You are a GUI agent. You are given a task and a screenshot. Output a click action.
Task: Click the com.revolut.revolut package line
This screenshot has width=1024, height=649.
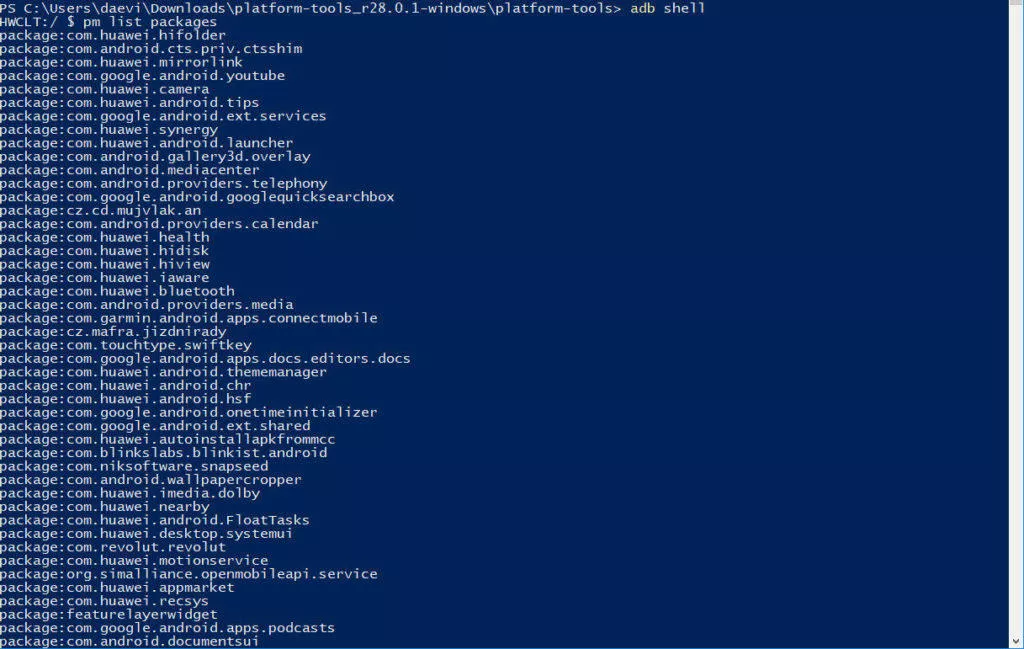[x=113, y=547]
